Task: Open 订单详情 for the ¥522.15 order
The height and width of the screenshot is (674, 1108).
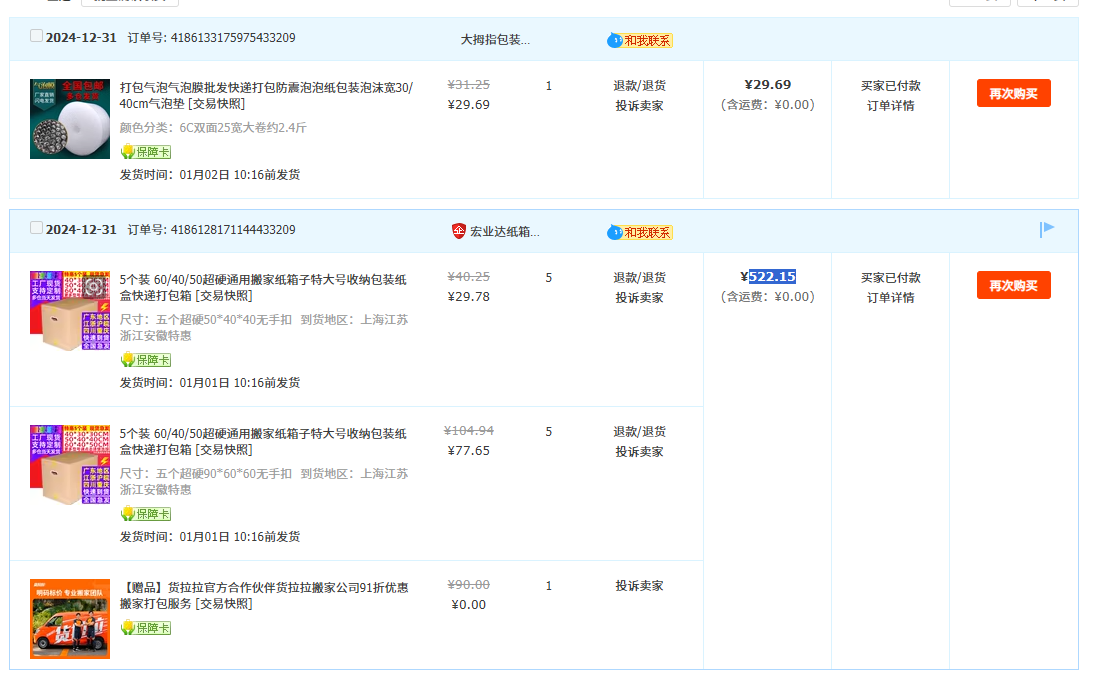Action: click(890, 298)
